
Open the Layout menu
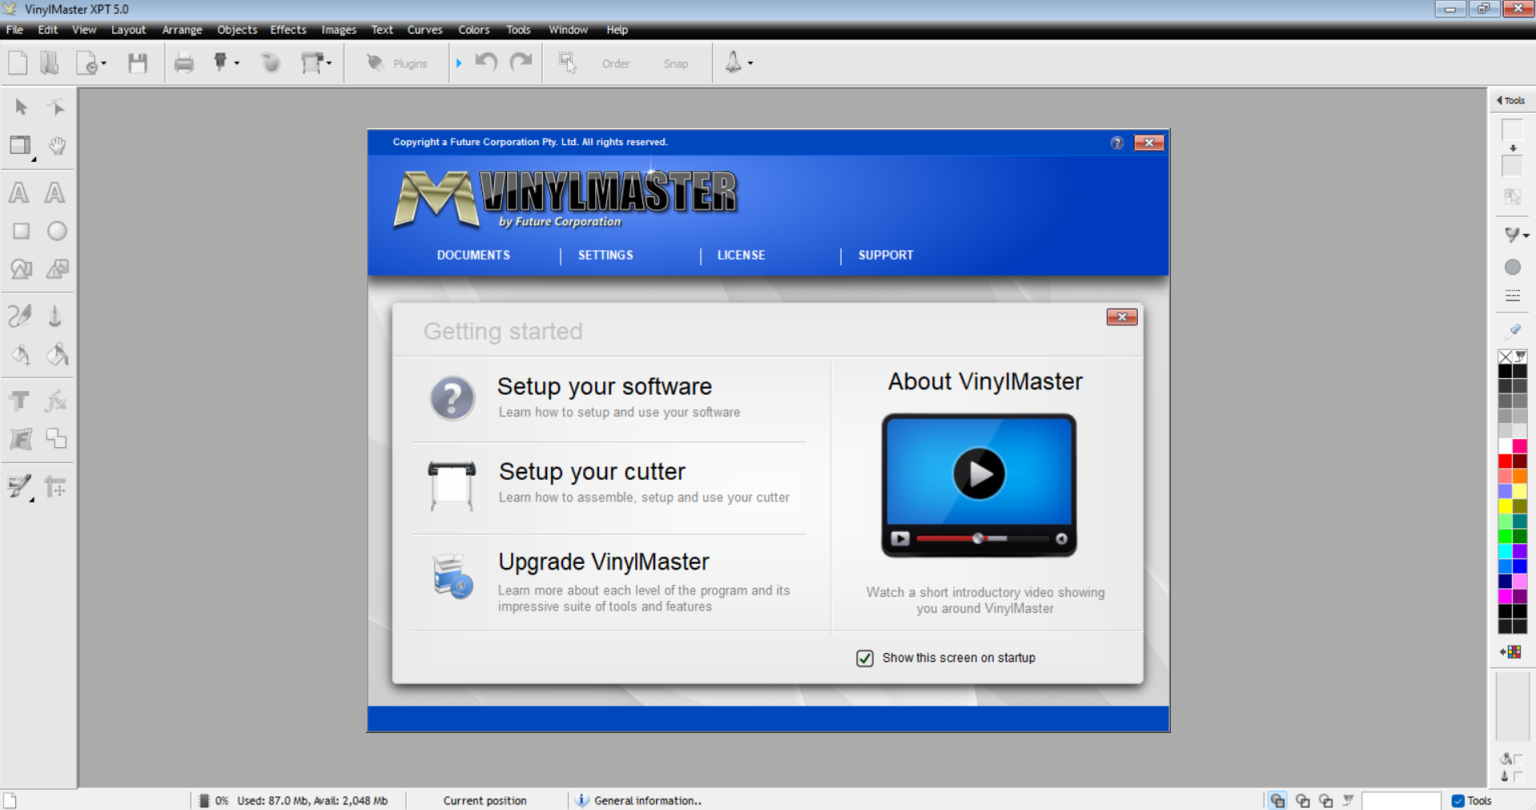coord(128,30)
